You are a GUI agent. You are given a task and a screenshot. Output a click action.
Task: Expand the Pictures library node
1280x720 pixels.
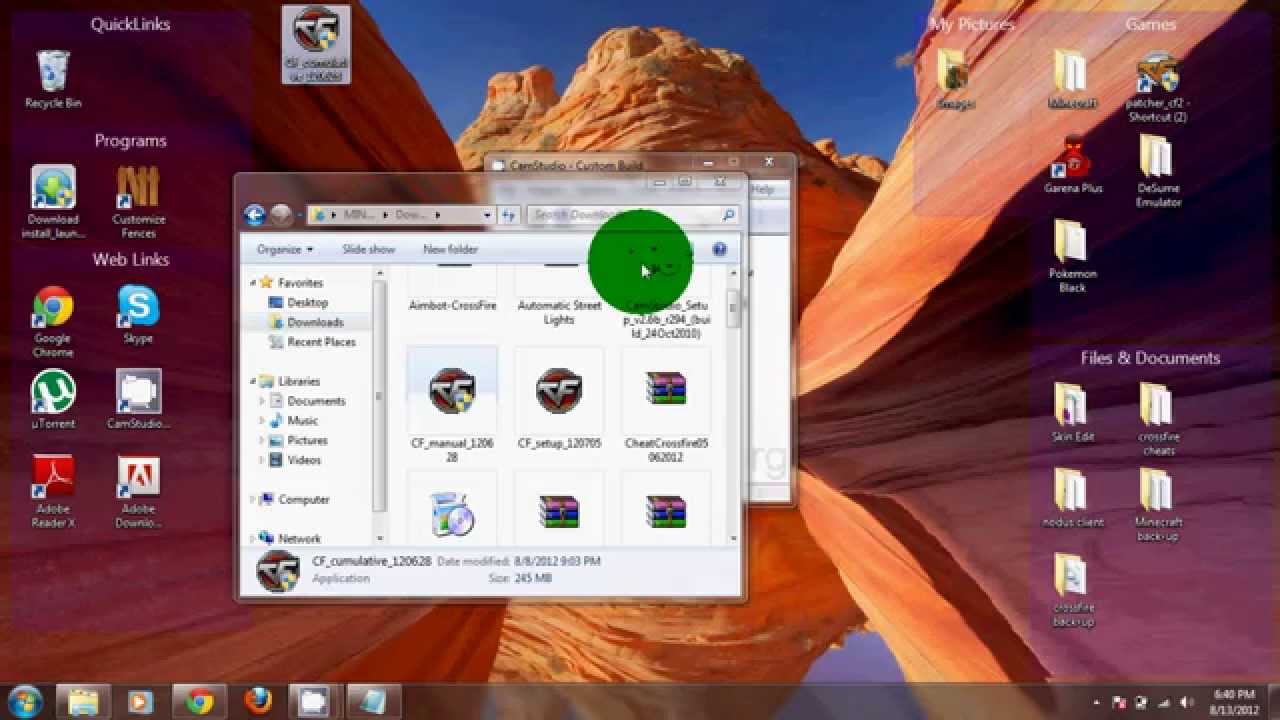[x=263, y=440]
